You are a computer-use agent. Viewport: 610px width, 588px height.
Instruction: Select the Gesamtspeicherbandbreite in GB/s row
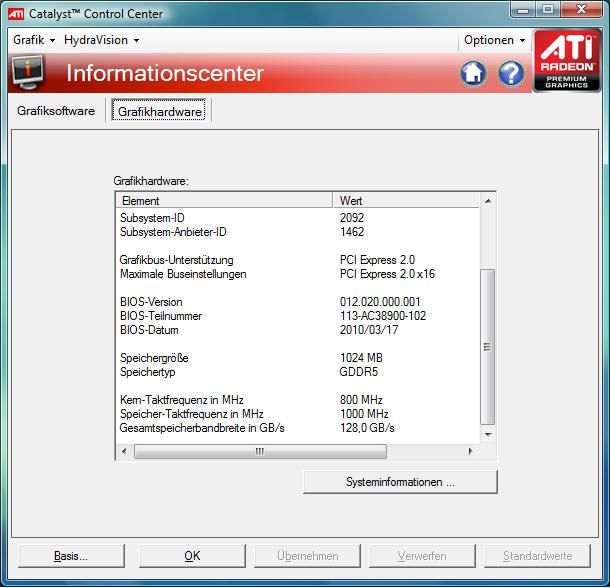pos(298,428)
